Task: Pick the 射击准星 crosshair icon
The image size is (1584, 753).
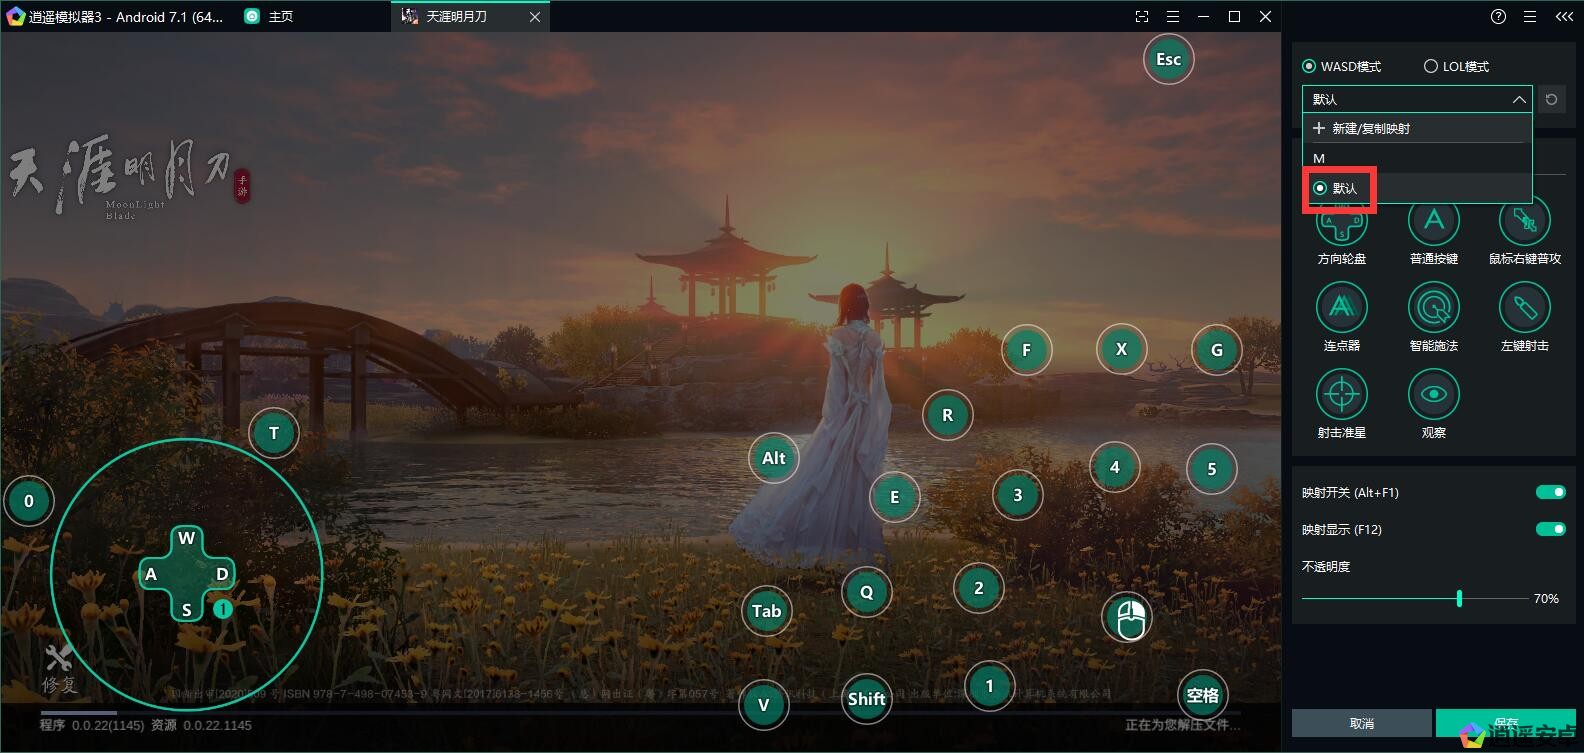Action: [1341, 394]
